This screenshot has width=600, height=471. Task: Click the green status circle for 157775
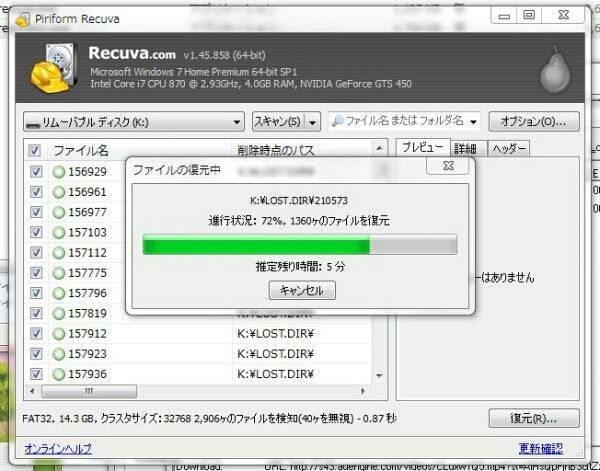pos(59,273)
